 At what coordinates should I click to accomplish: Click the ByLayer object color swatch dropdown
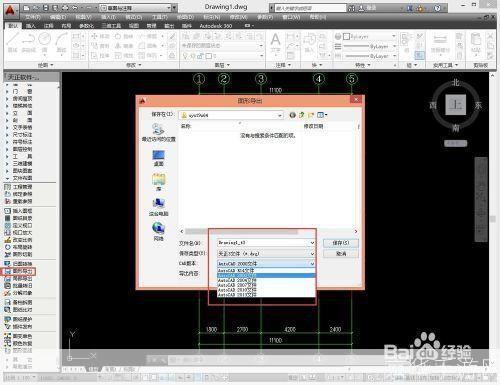pos(370,36)
